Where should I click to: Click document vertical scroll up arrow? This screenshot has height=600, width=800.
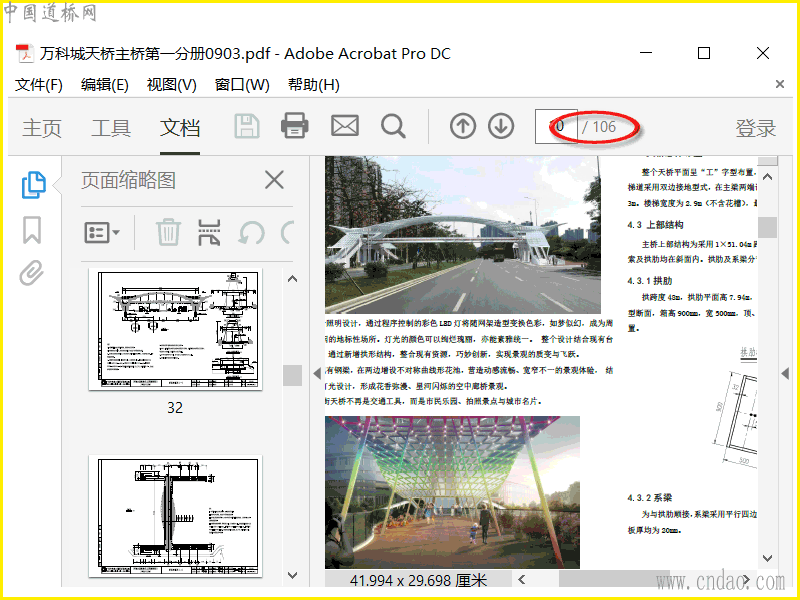[x=767, y=177]
